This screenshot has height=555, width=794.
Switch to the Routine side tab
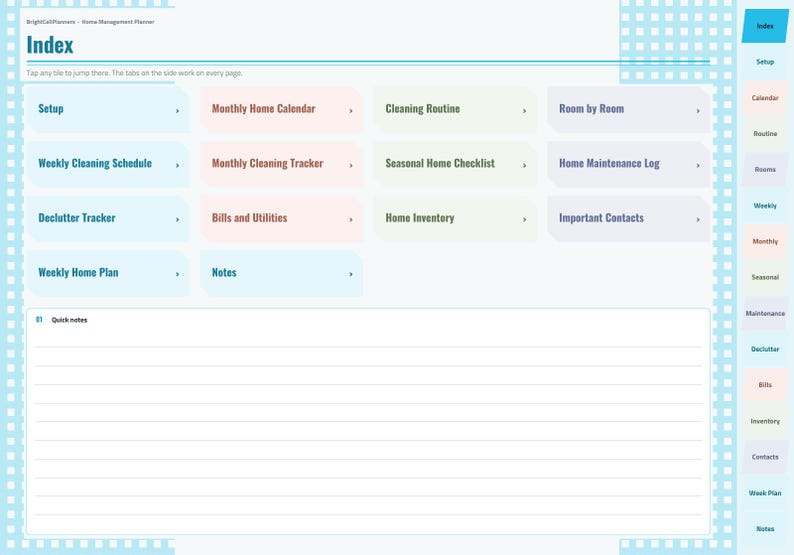765,134
